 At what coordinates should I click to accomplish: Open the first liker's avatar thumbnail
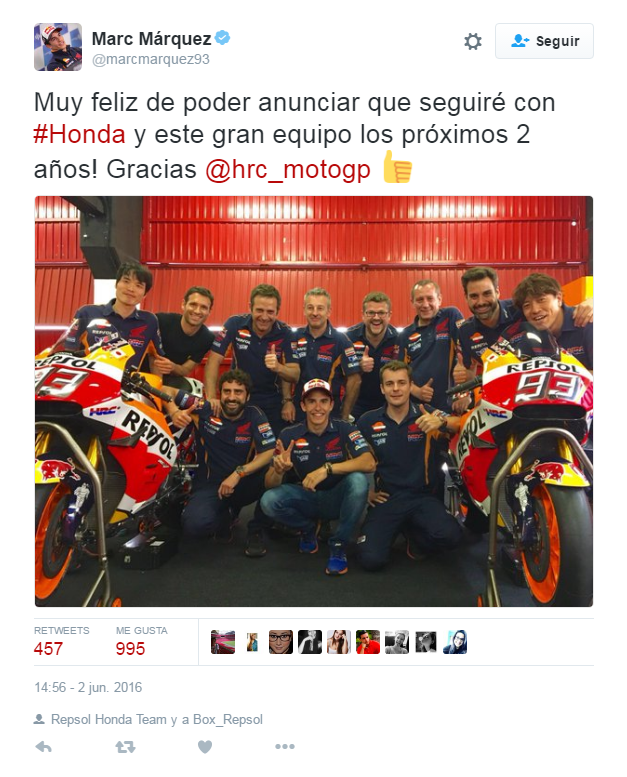[x=223, y=642]
